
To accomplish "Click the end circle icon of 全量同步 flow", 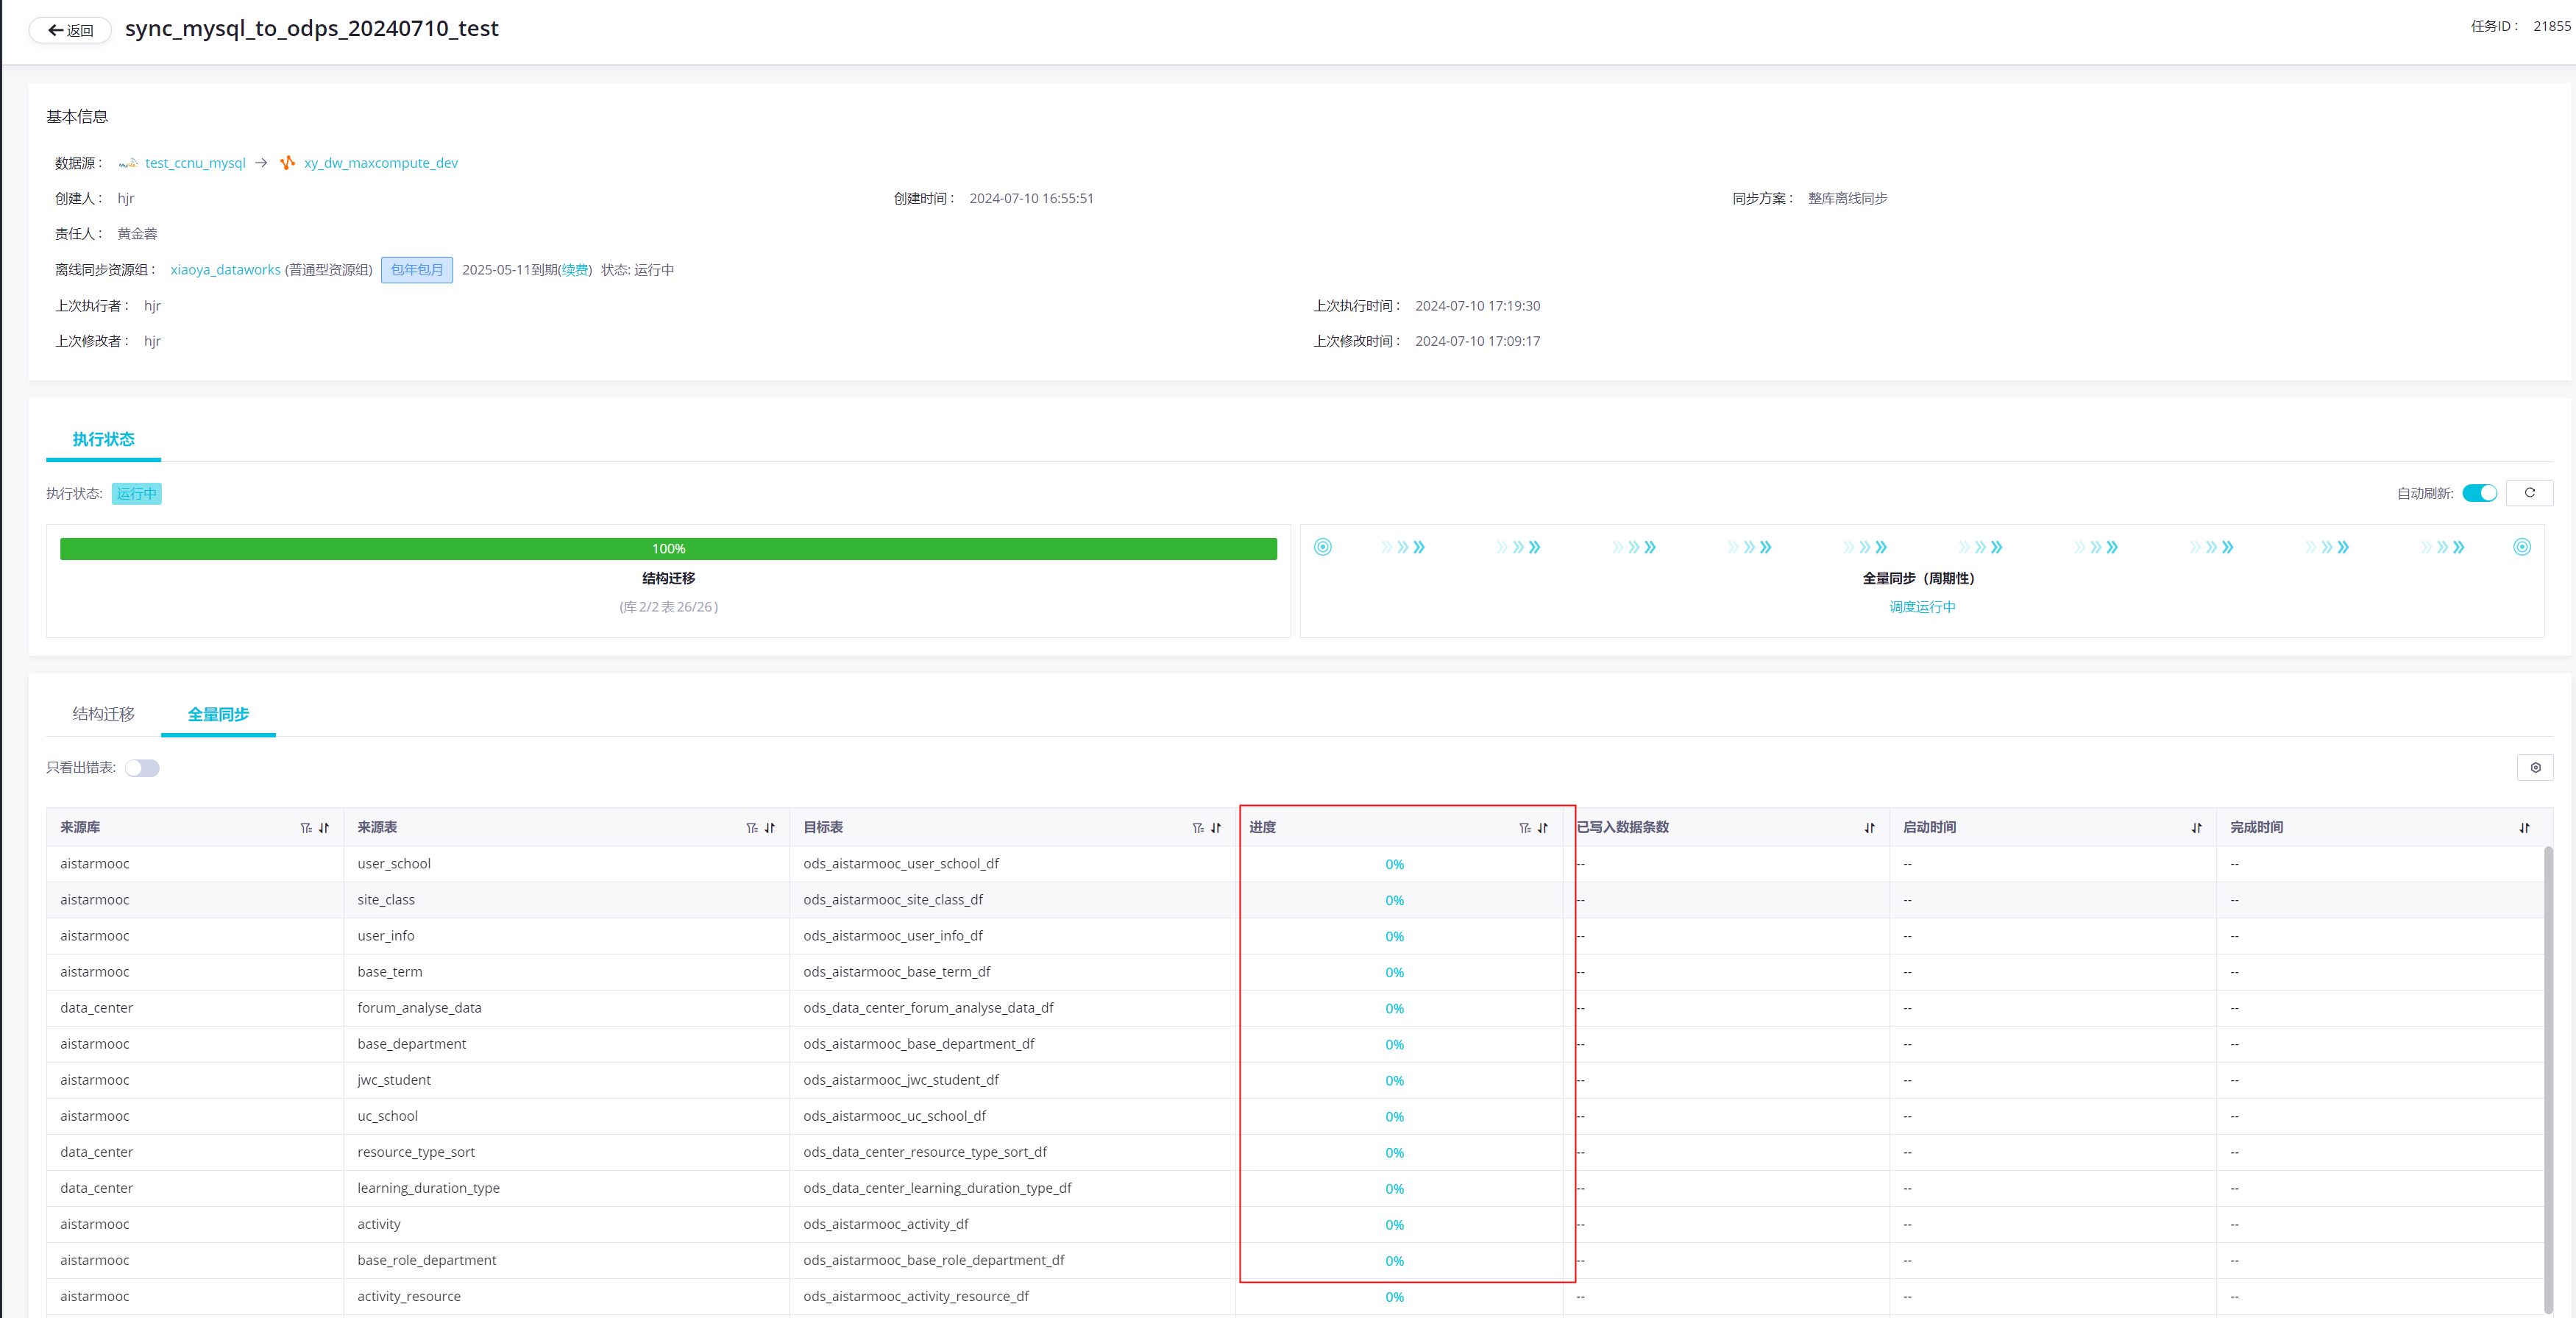I will 2521,547.
